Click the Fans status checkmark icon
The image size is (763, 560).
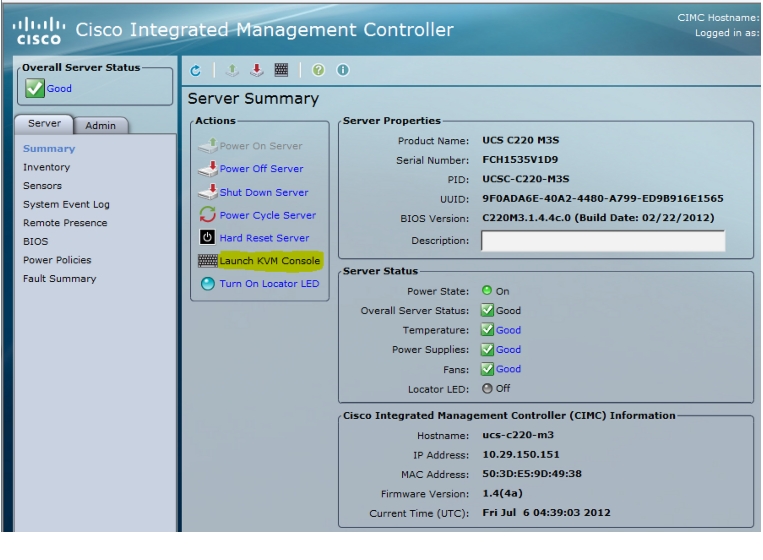[x=487, y=369]
